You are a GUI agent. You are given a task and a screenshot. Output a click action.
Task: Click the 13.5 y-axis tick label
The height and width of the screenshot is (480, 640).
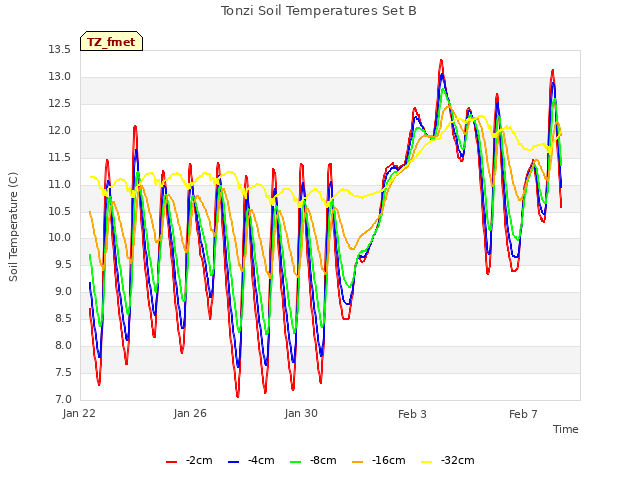60,50
